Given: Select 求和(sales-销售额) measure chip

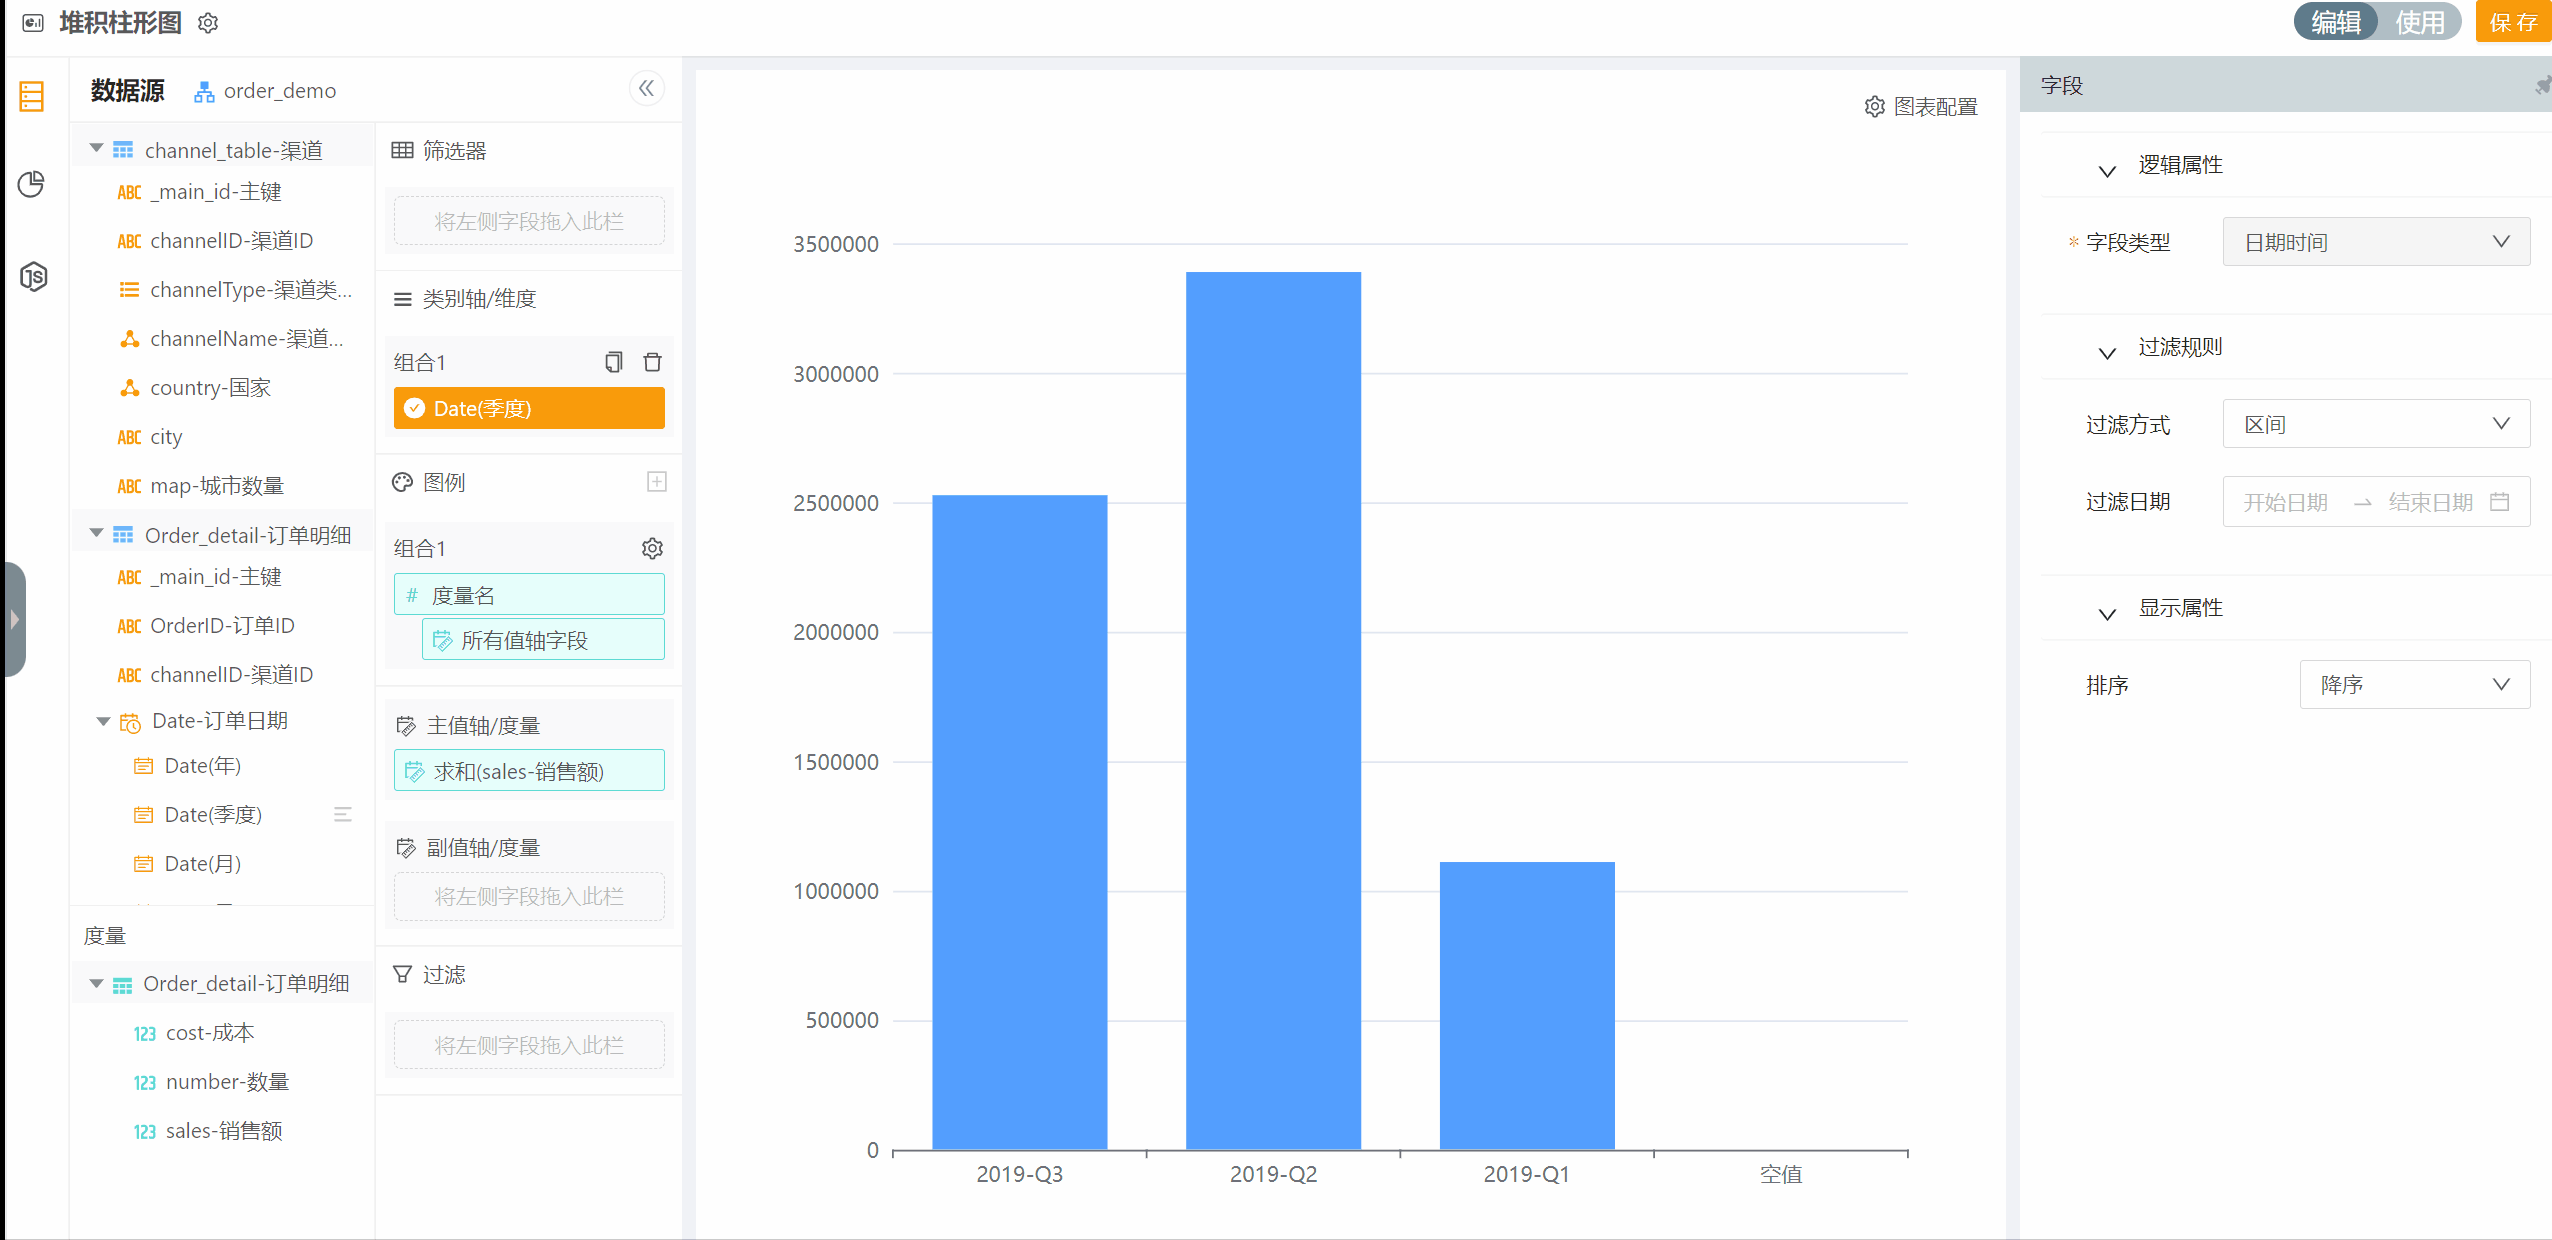Looking at the screenshot, I should (529, 771).
